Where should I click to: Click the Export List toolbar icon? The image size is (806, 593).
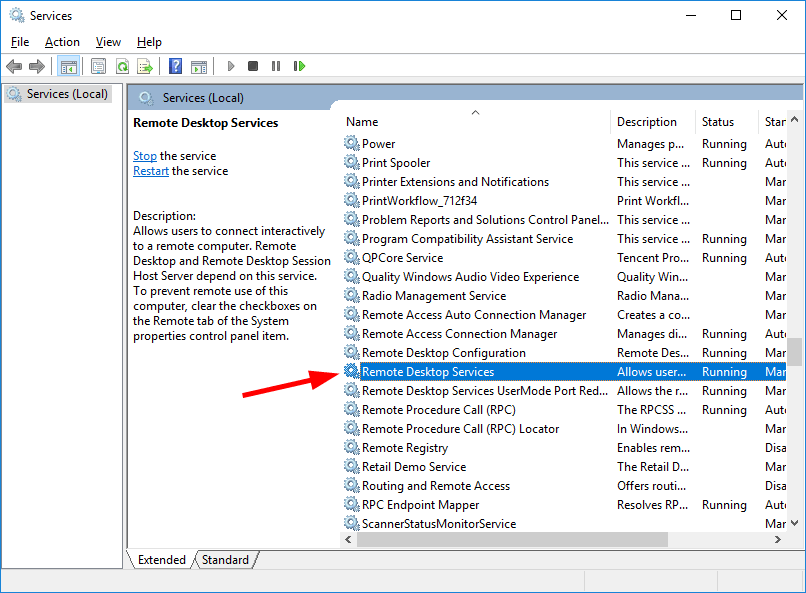click(x=145, y=66)
